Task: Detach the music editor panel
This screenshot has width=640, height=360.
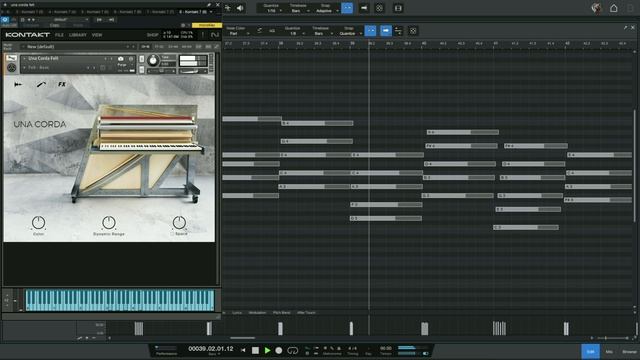Action: click(x=625, y=27)
